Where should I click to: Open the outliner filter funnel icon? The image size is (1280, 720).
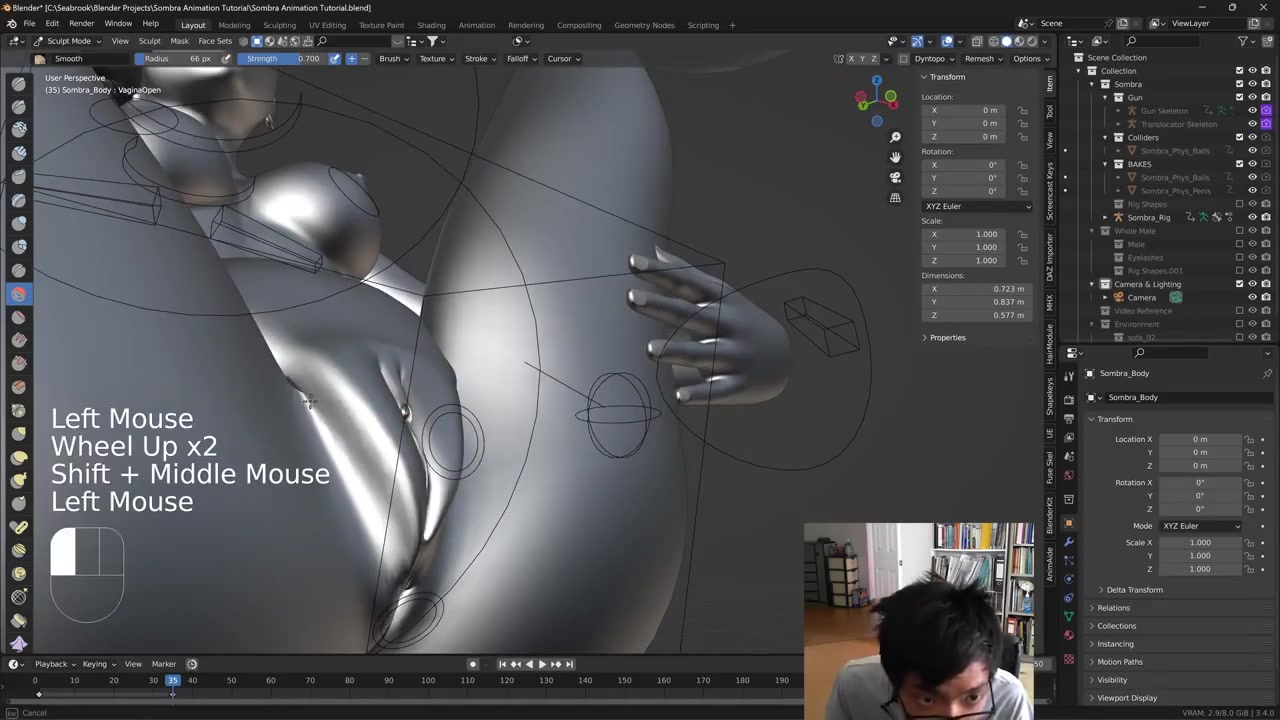(1242, 41)
